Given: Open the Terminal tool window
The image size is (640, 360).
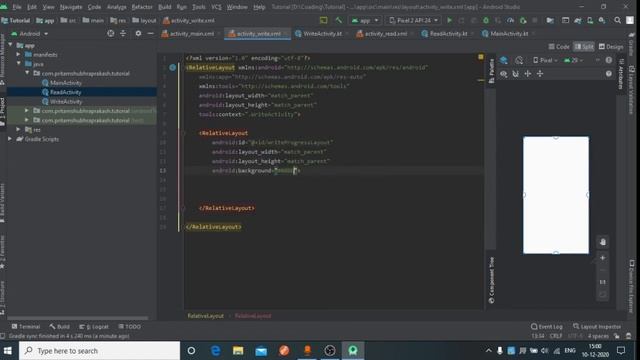Looking at the screenshot, I should pyautogui.click(x=26, y=327).
